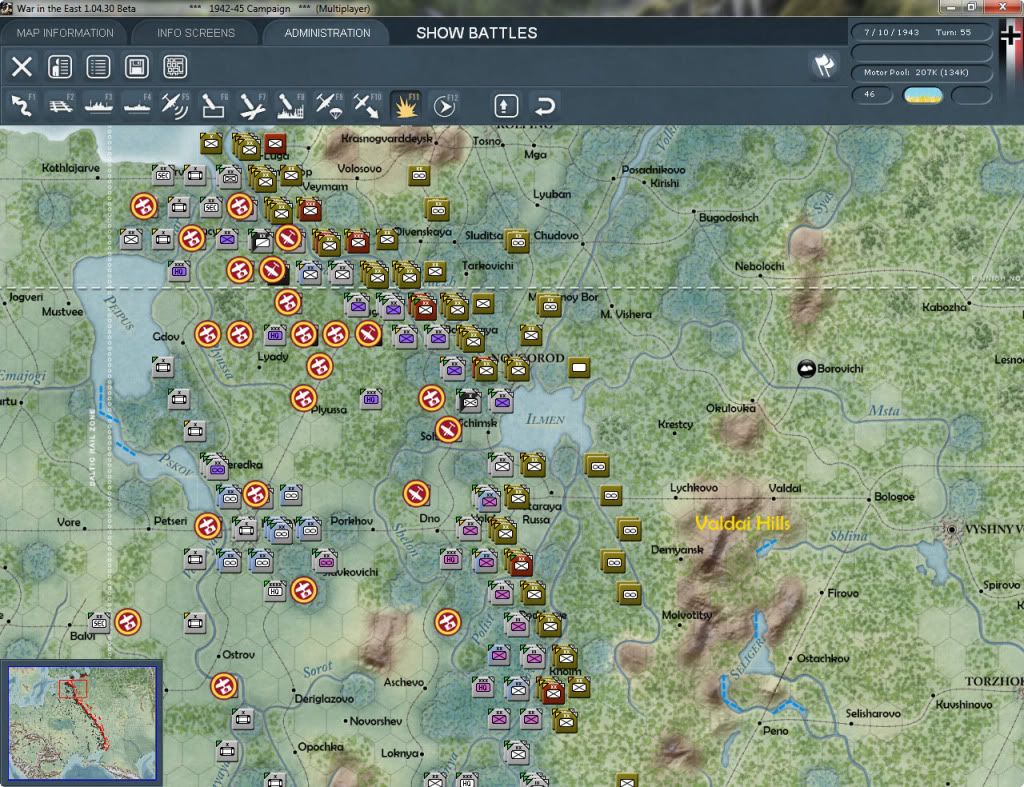Screen dimensions: 1024x787
Task: Click the F12 end turn icon
Action: tap(444, 106)
